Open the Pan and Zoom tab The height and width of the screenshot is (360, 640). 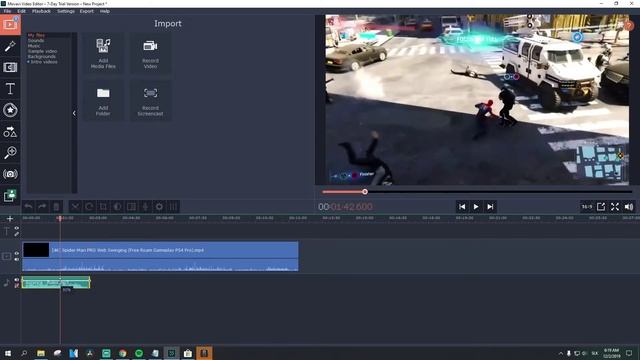pos(10,153)
